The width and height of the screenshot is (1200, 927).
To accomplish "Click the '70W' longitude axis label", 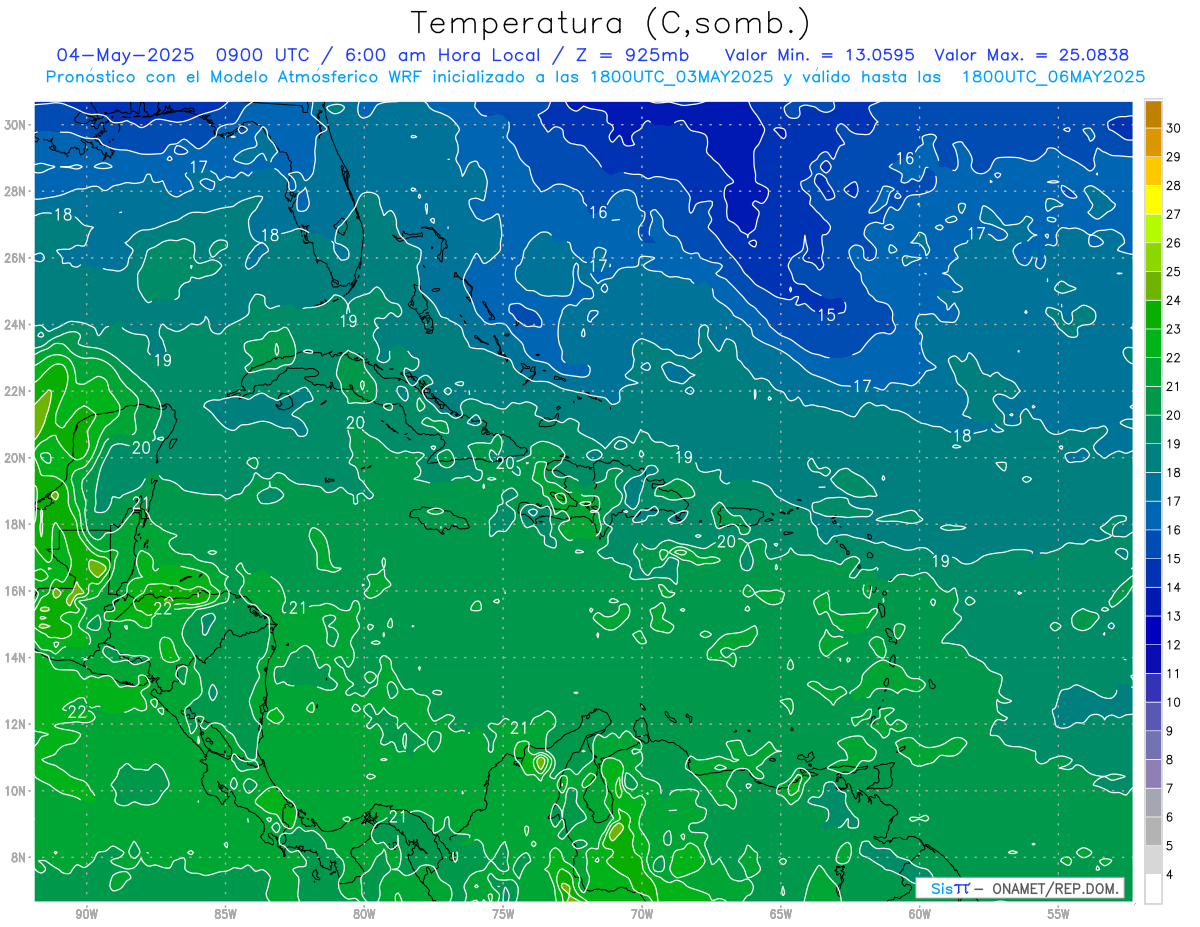I will (x=642, y=914).
